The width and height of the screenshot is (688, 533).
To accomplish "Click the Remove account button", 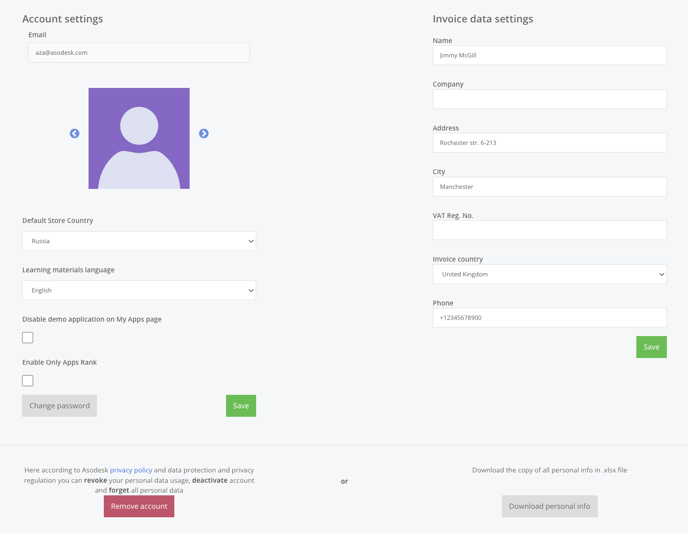I will [x=139, y=506].
